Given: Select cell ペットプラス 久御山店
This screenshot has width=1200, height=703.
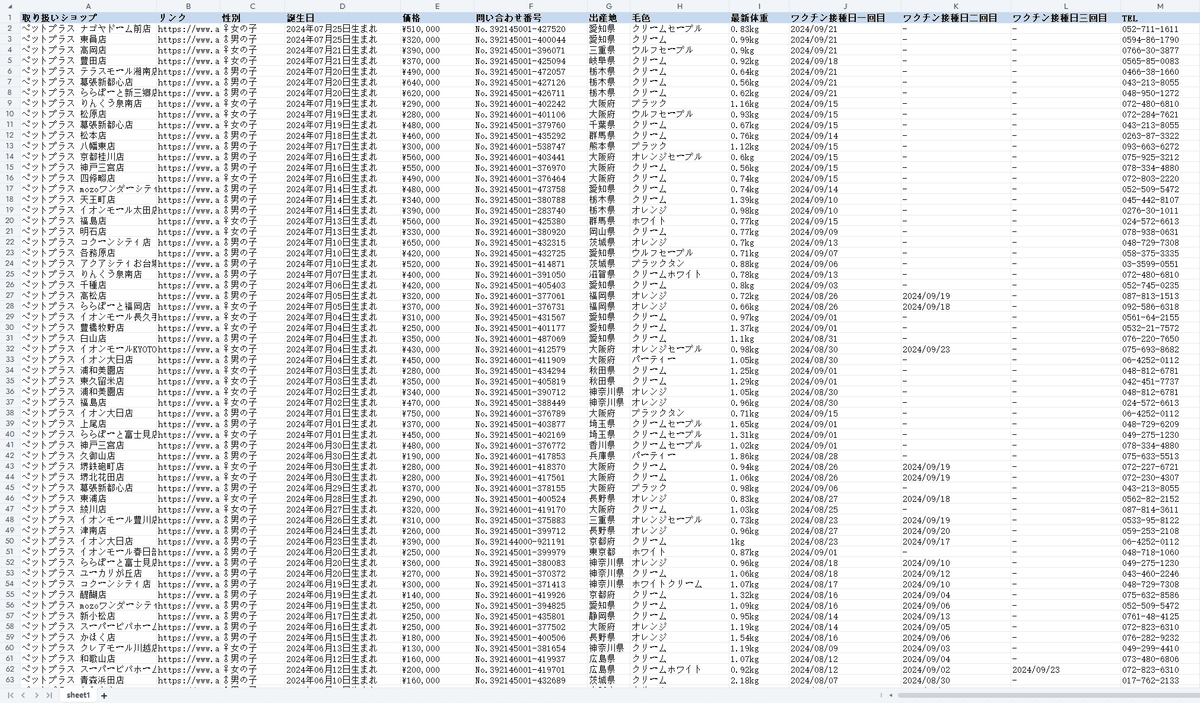Looking at the screenshot, I should 87,455.
